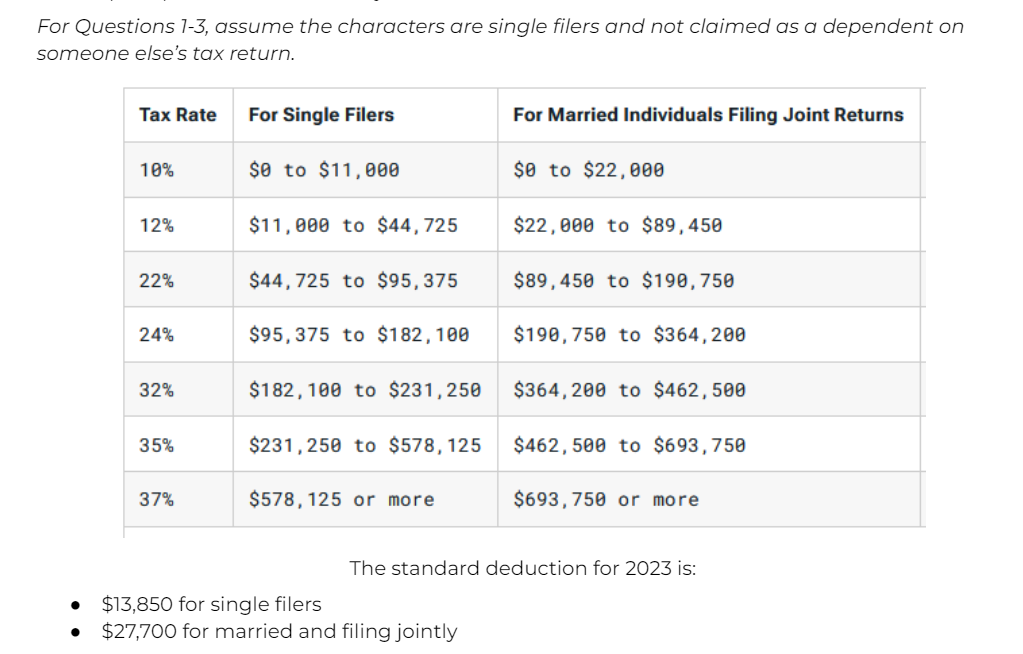Click the "$11,000 to $44,725" cell
The width and height of the screenshot is (1023, 654).
353,225
